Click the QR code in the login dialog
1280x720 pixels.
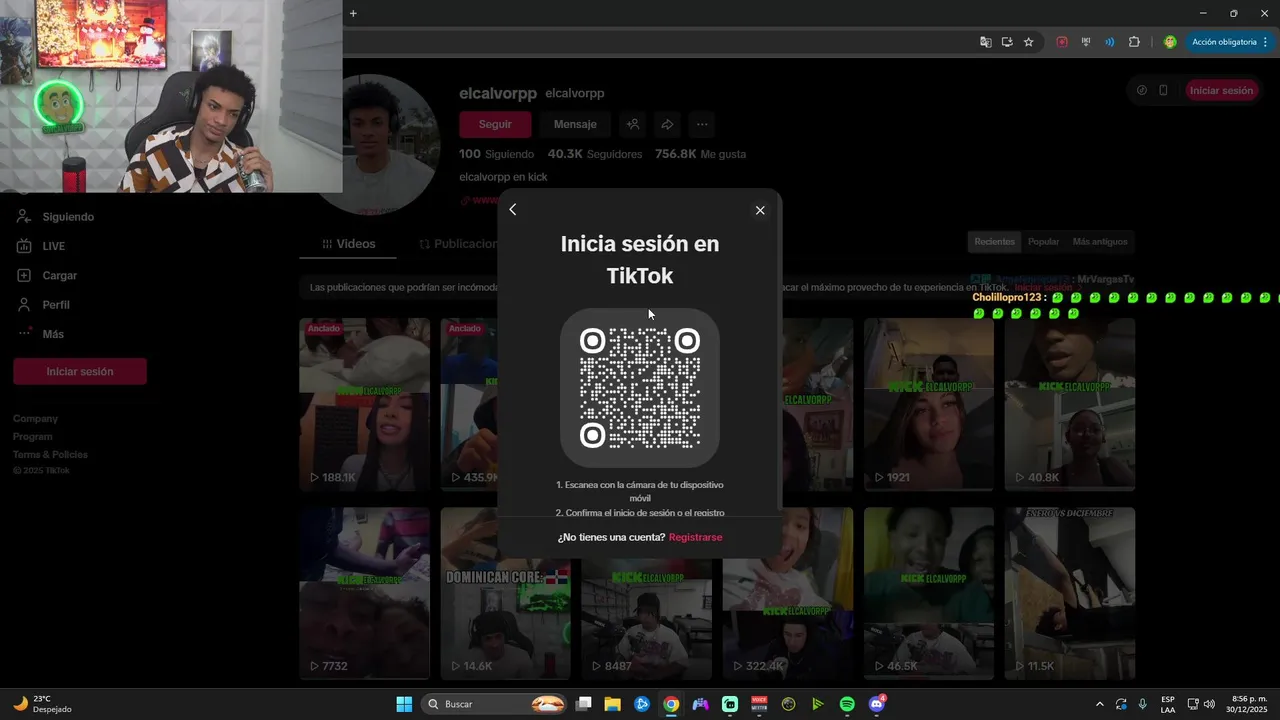[640, 388]
